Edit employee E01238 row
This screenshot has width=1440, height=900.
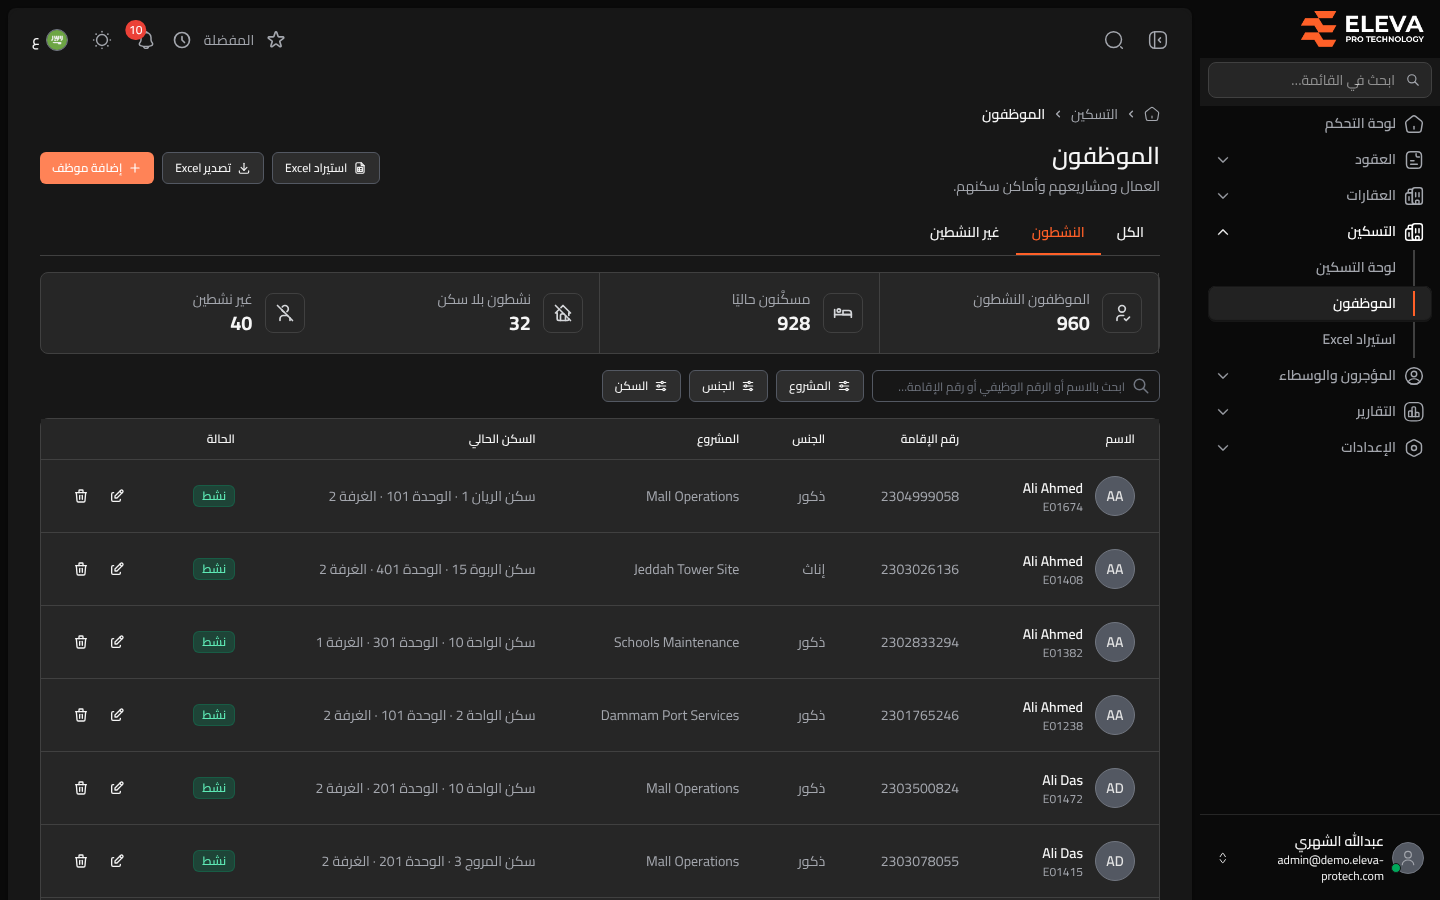point(117,715)
